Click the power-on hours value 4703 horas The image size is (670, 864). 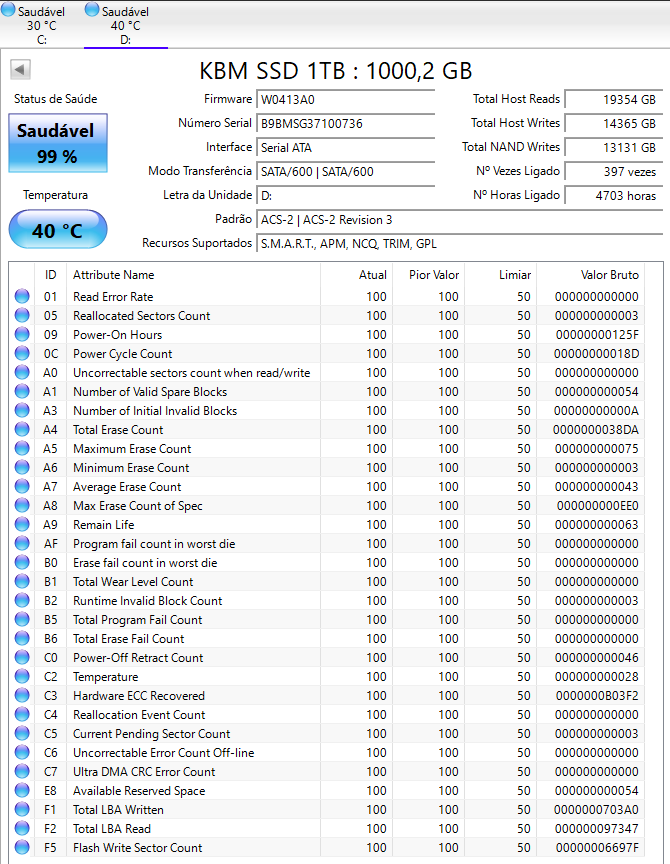pos(614,196)
